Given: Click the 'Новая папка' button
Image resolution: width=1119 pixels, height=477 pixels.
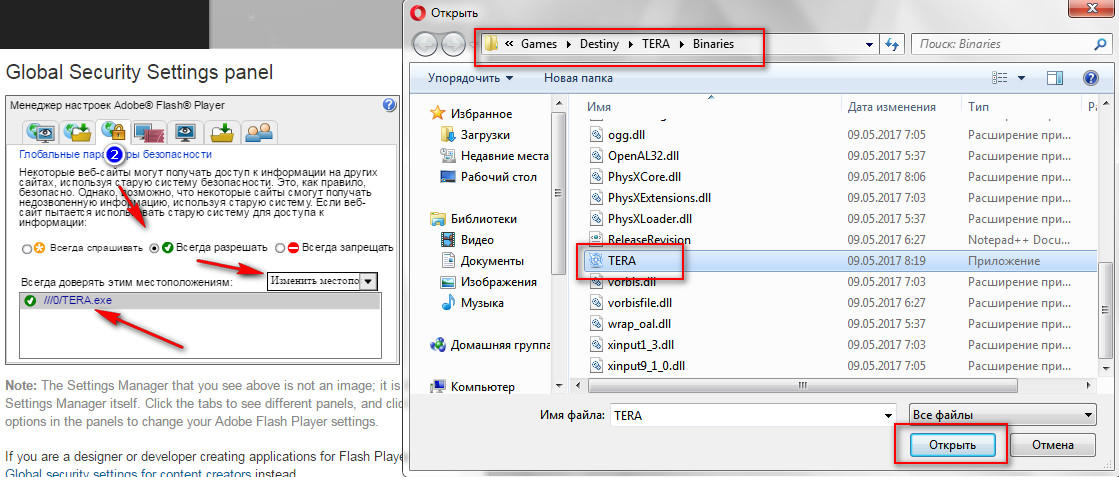Looking at the screenshot, I should (x=578, y=78).
